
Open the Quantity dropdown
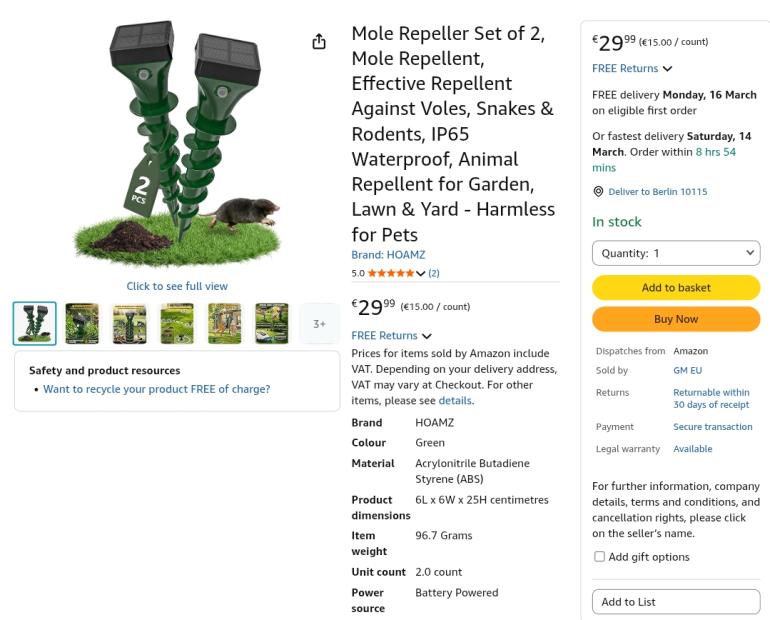pos(676,253)
